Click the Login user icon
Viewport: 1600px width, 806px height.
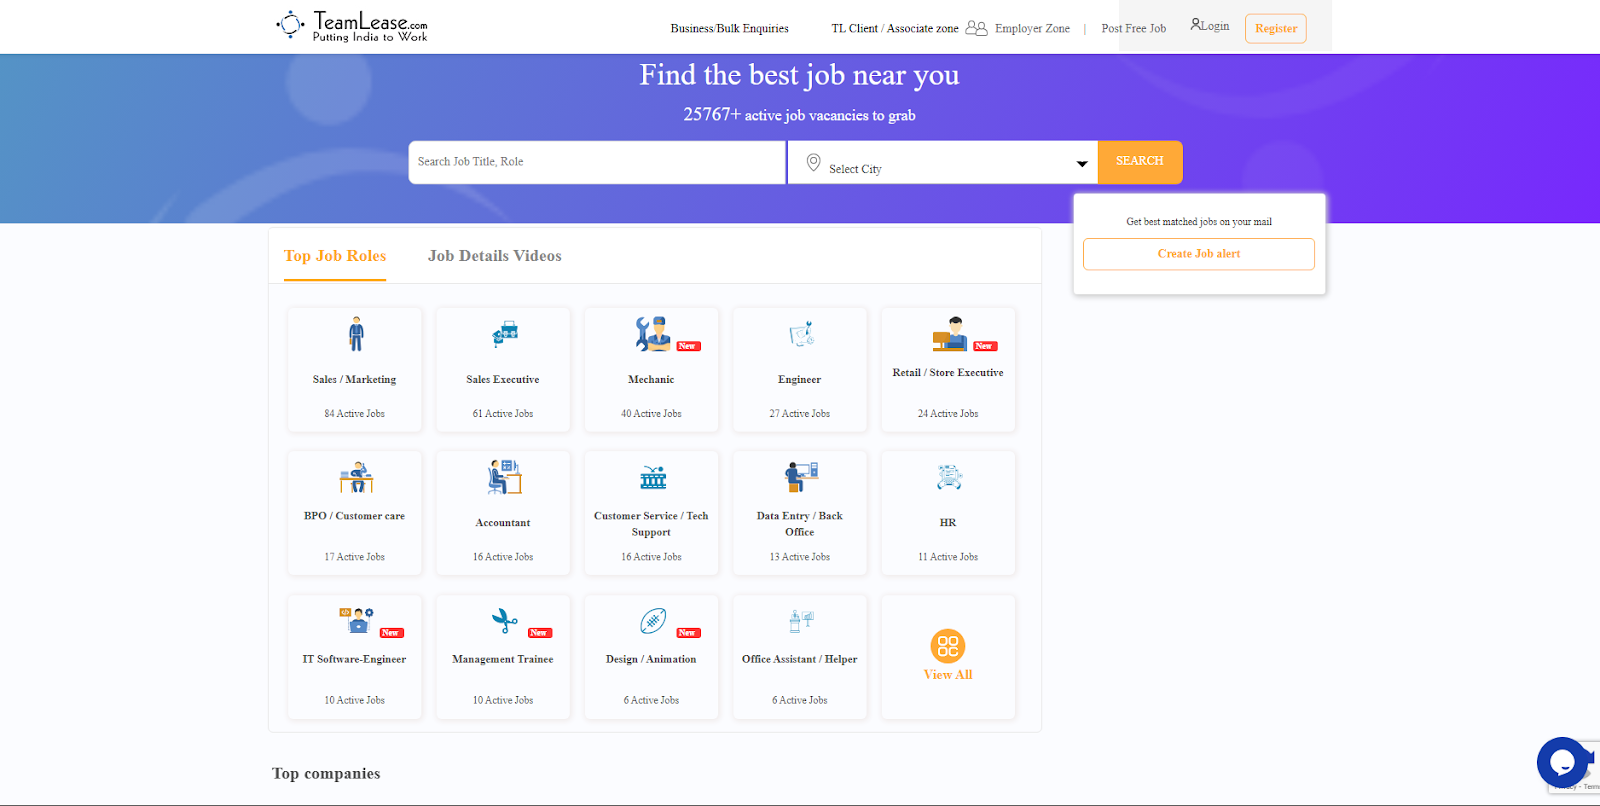coord(1195,24)
